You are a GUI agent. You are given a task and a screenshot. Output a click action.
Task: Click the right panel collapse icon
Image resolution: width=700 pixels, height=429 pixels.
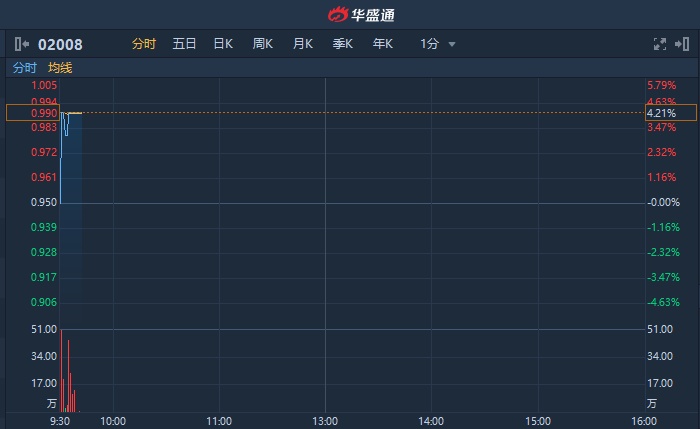682,44
